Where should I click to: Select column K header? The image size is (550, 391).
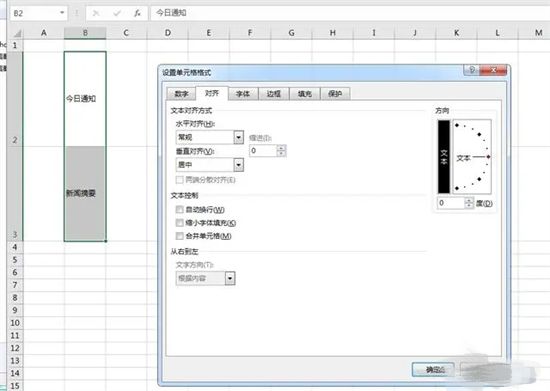[456, 33]
